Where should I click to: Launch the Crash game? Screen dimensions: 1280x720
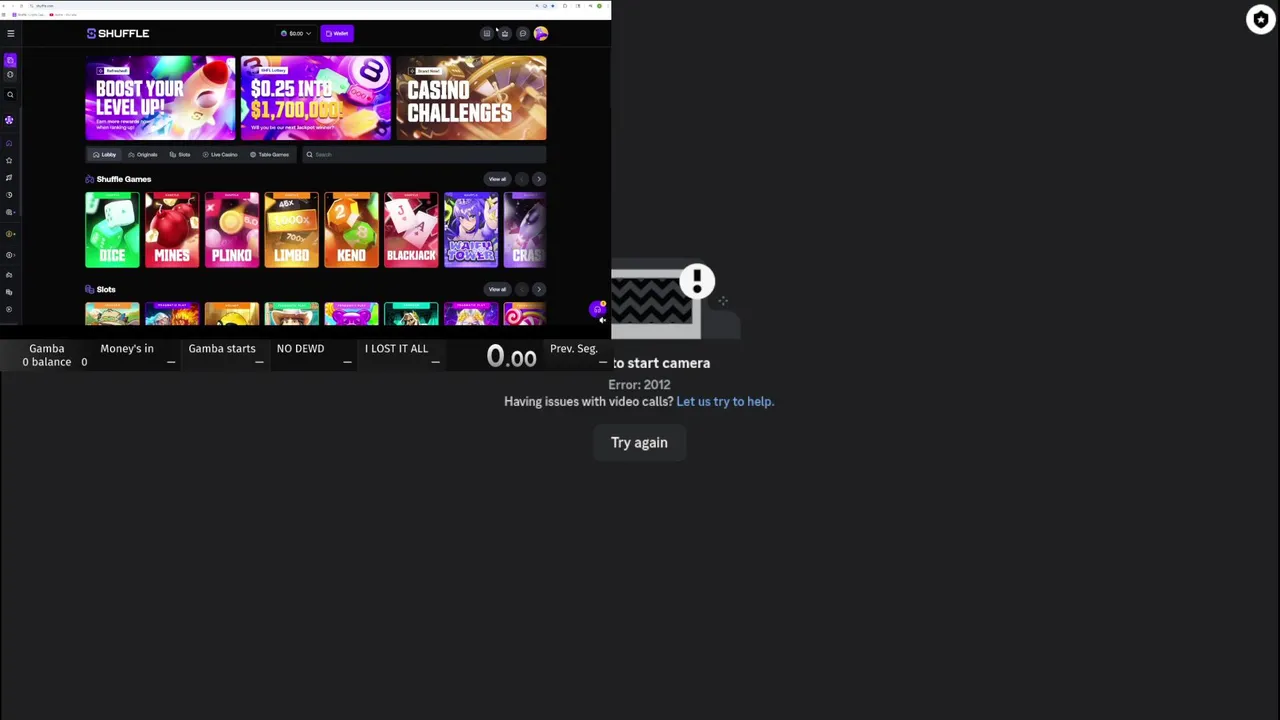(x=525, y=230)
